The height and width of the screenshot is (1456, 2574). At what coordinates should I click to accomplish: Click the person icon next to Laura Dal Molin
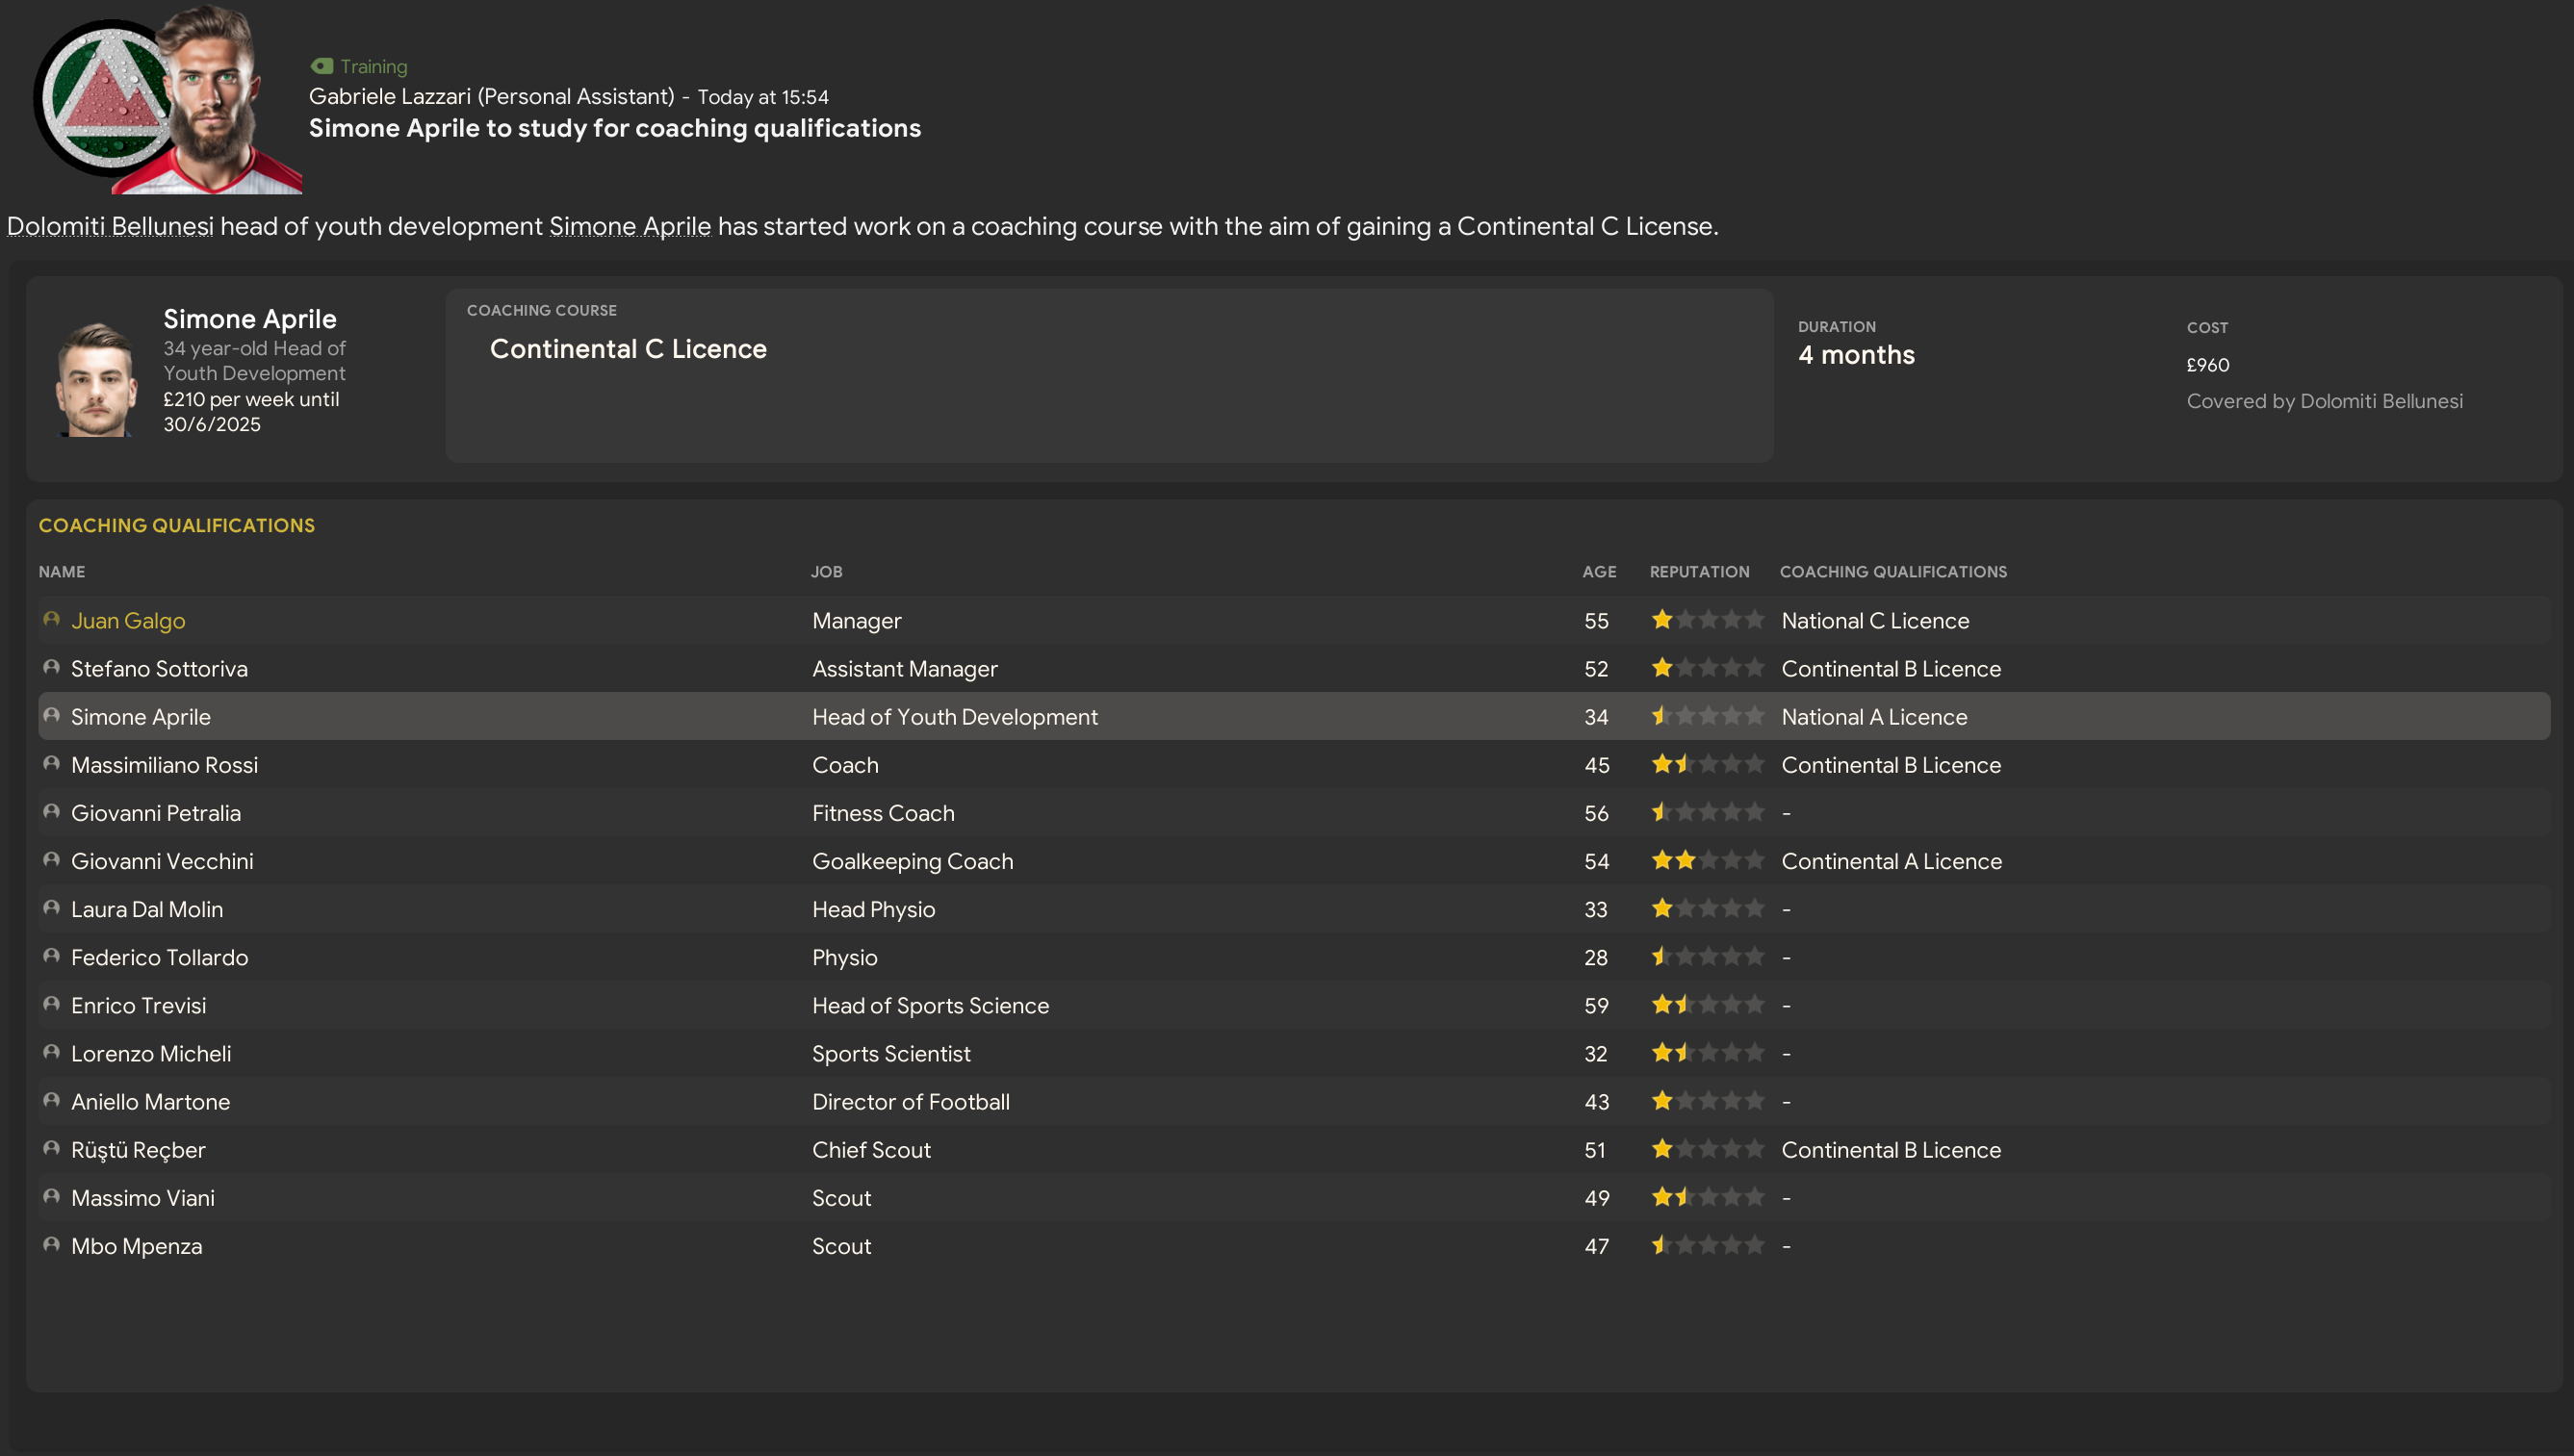point(51,908)
